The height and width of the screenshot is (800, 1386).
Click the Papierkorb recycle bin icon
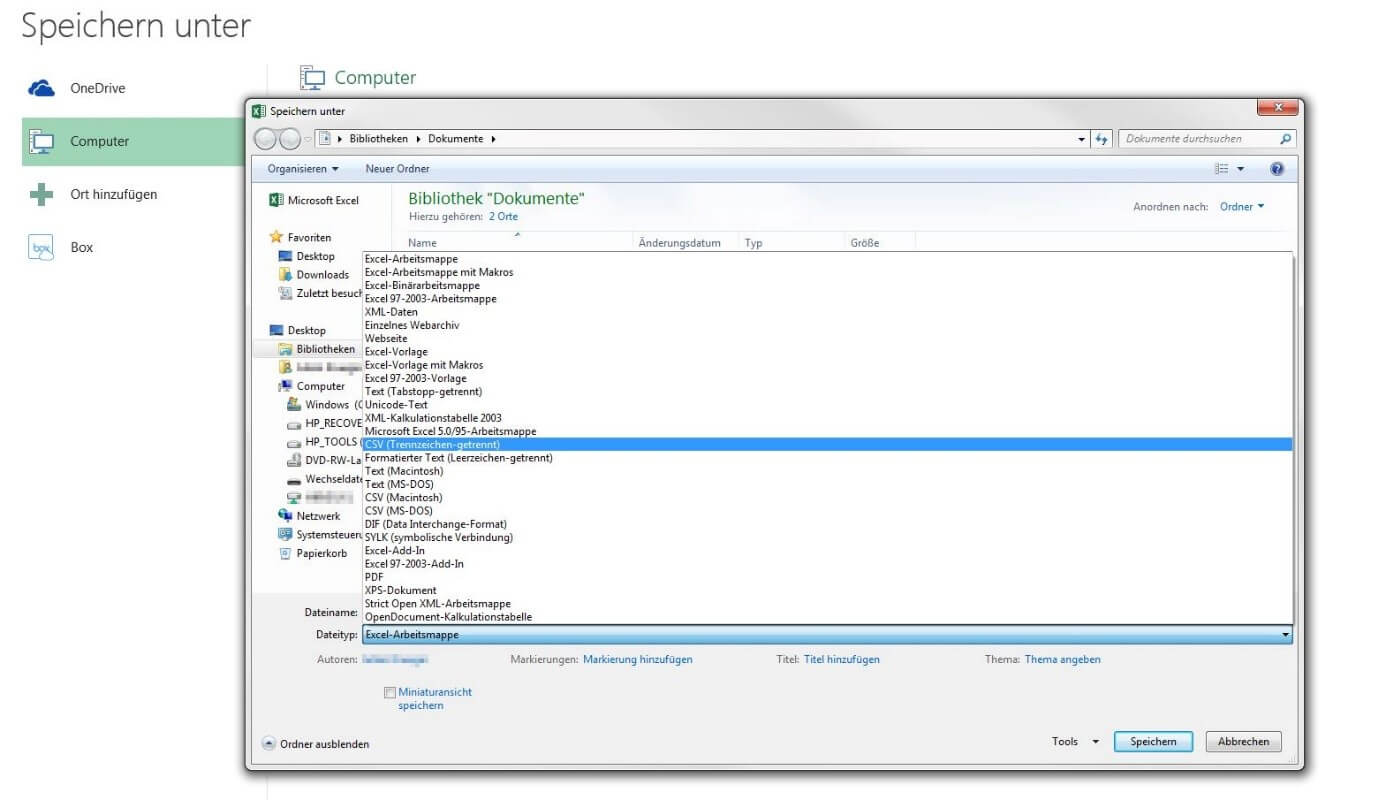click(286, 553)
